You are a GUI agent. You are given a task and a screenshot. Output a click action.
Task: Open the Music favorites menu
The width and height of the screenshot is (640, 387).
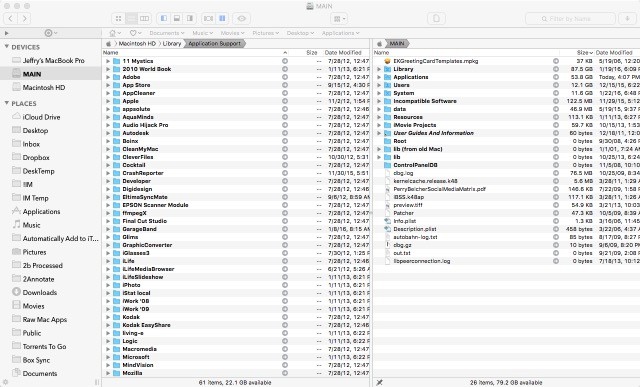(x=202, y=33)
